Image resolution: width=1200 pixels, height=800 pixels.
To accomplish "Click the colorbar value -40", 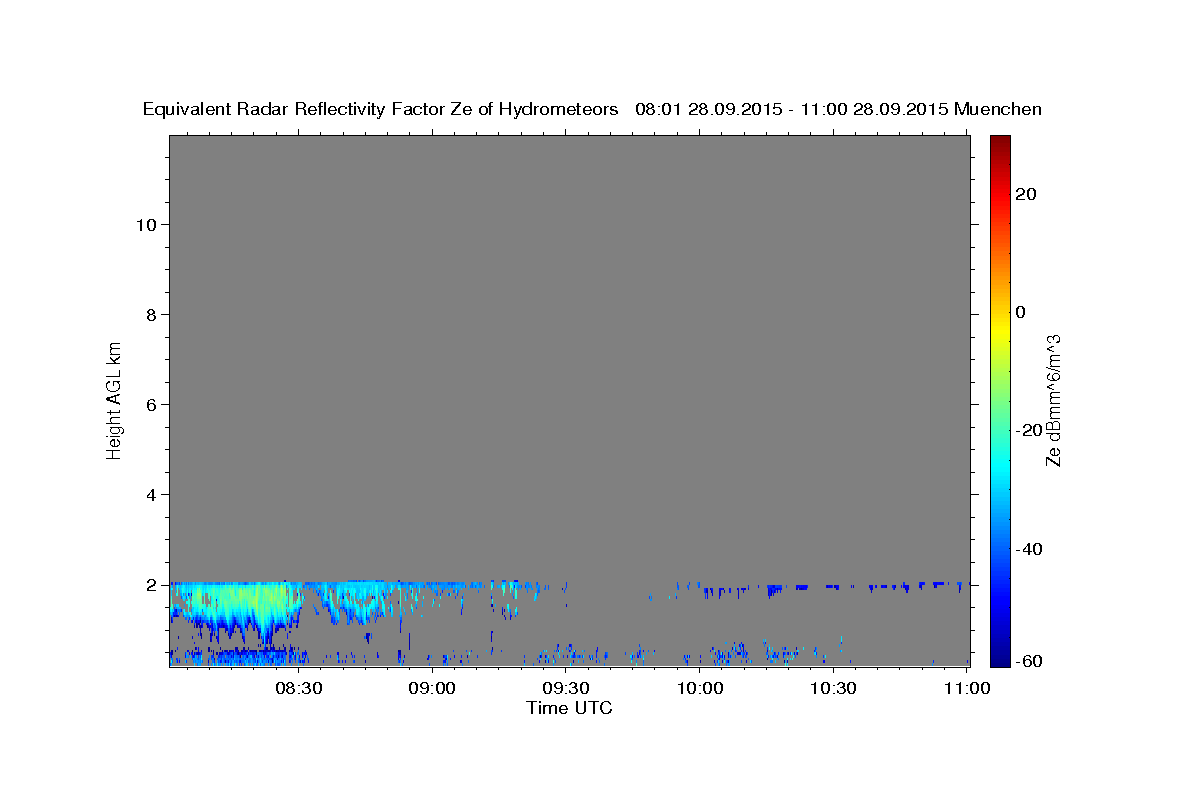I will pyautogui.click(x=1029, y=549).
